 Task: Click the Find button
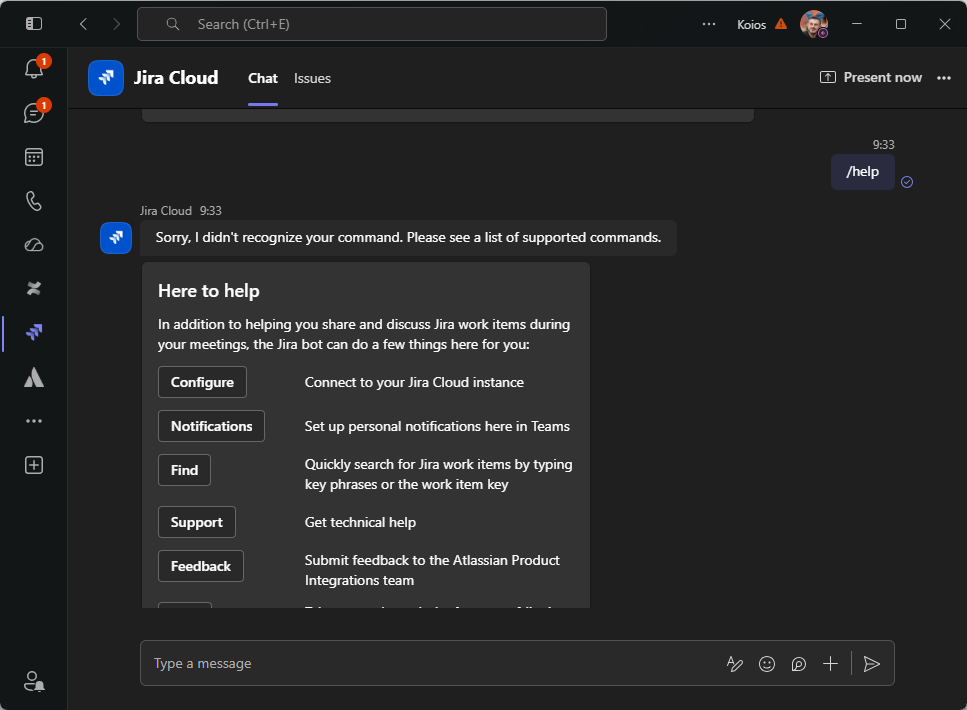pyautogui.click(x=184, y=470)
